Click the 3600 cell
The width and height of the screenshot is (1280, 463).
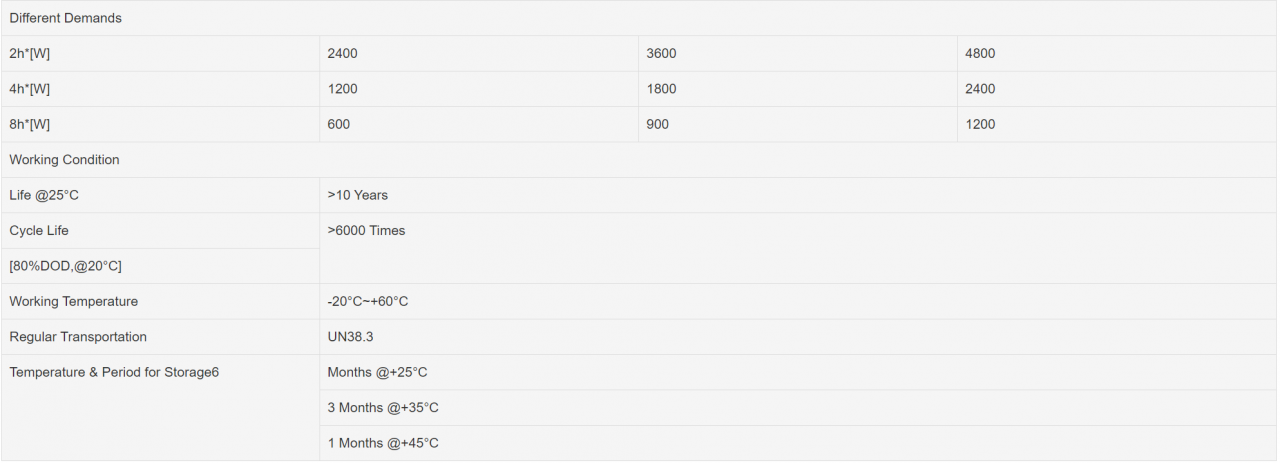pyautogui.click(x=798, y=54)
